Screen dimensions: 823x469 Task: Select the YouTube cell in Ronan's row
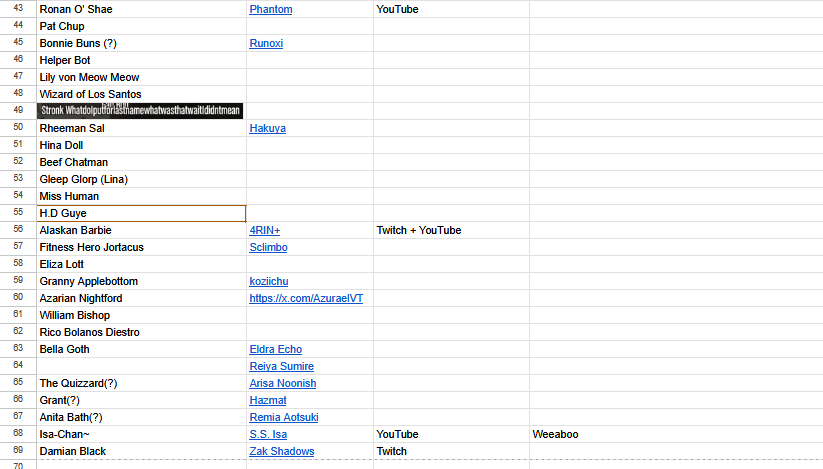pyautogui.click(x=451, y=9)
